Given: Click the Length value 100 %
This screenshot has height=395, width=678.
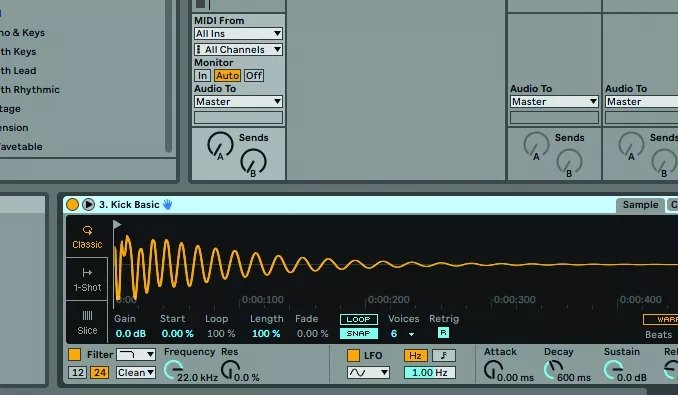Looking at the screenshot, I should point(266,334).
